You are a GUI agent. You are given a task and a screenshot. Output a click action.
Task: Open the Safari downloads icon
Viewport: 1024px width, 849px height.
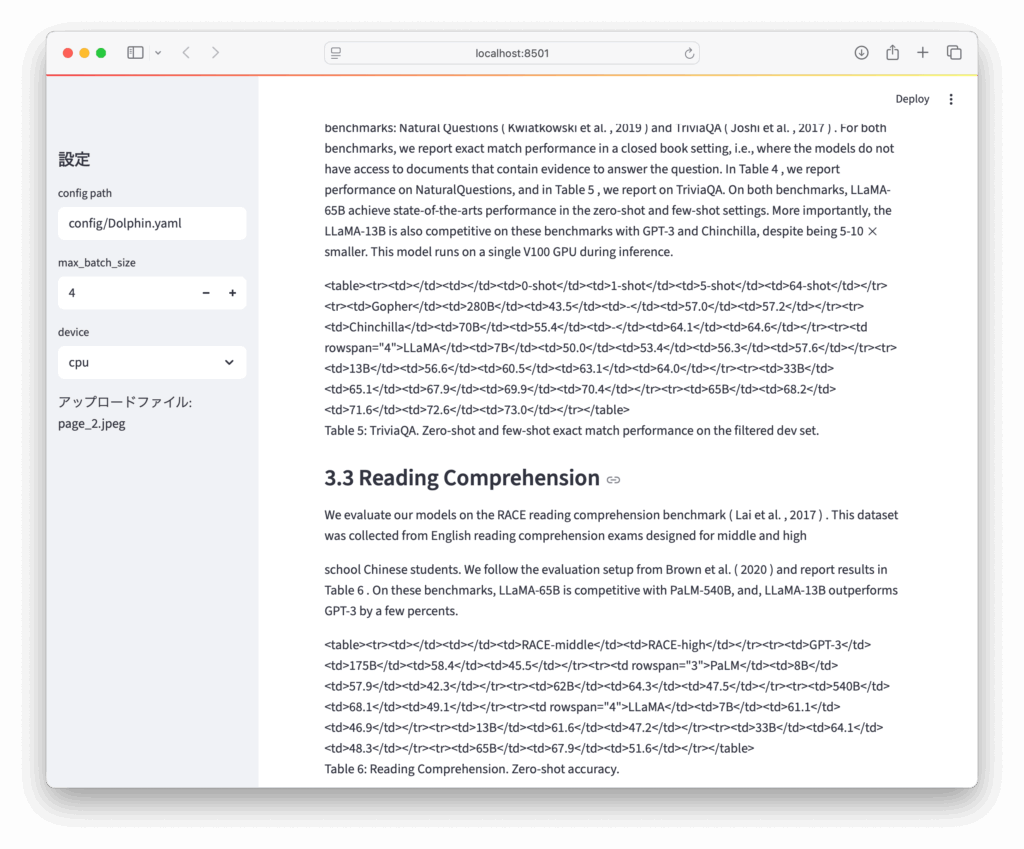point(861,53)
